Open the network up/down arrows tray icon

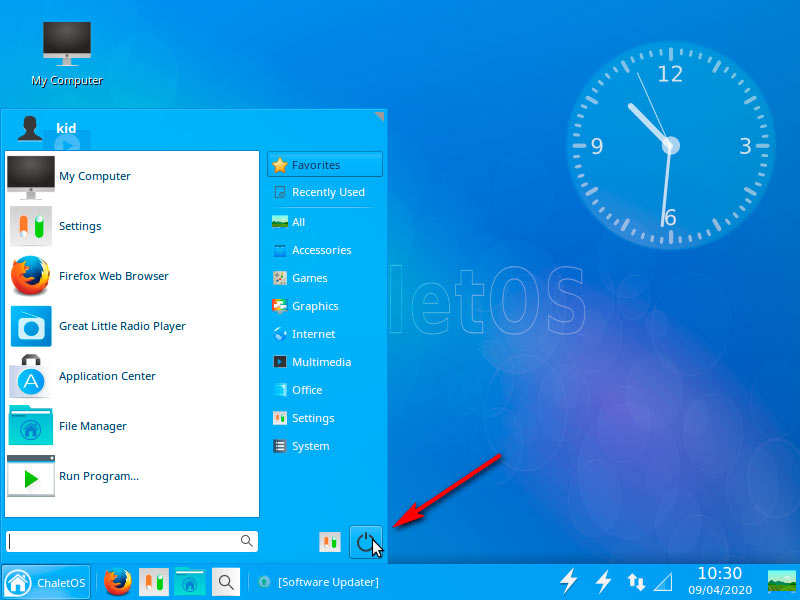(636, 582)
